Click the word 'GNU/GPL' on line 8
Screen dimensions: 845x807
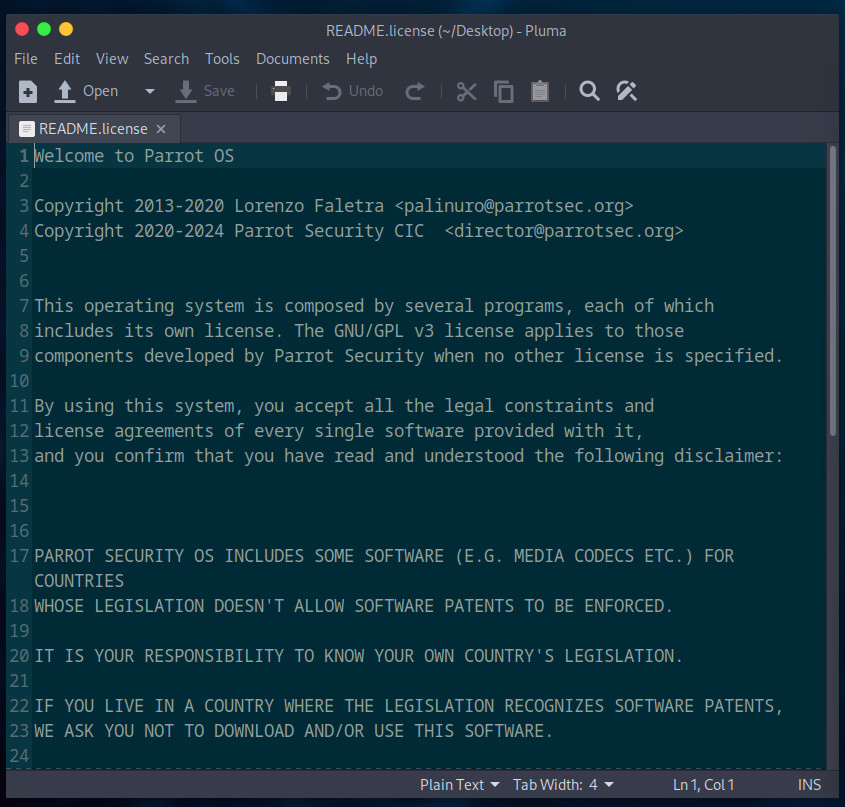pyautogui.click(x=369, y=330)
